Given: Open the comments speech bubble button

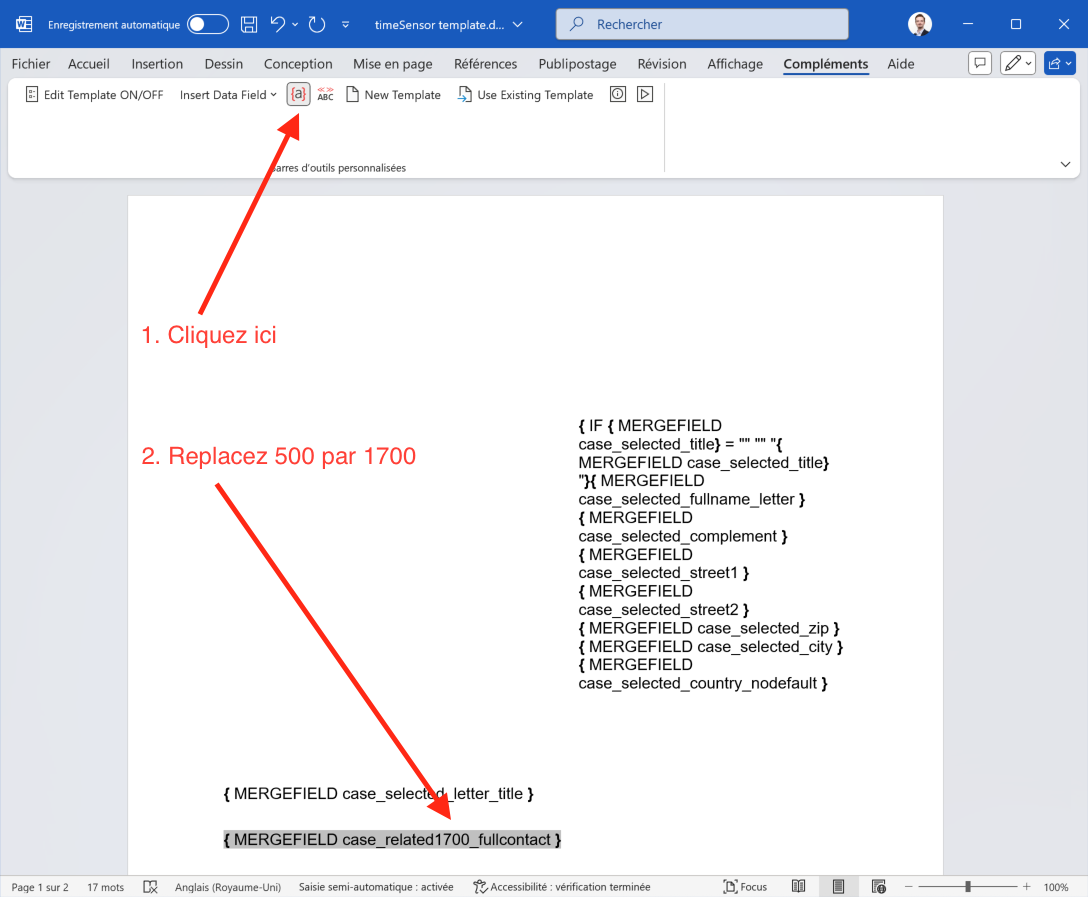Looking at the screenshot, I should pyautogui.click(x=980, y=63).
